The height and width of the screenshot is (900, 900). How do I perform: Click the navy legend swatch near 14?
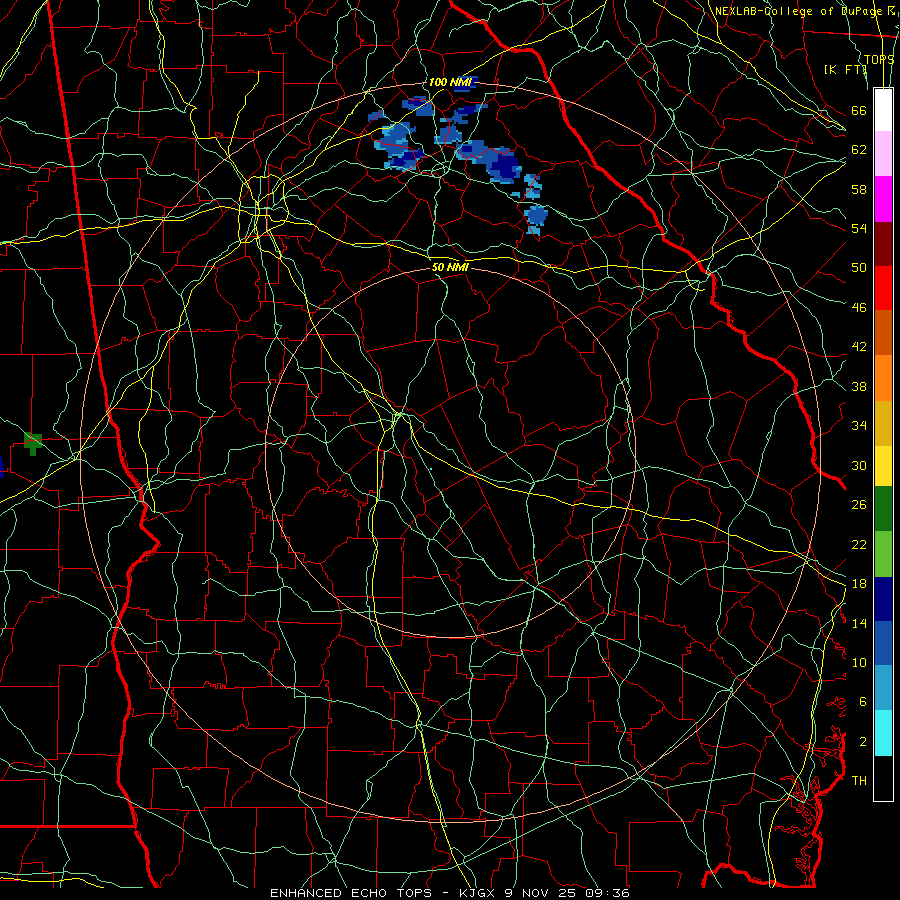[x=883, y=599]
